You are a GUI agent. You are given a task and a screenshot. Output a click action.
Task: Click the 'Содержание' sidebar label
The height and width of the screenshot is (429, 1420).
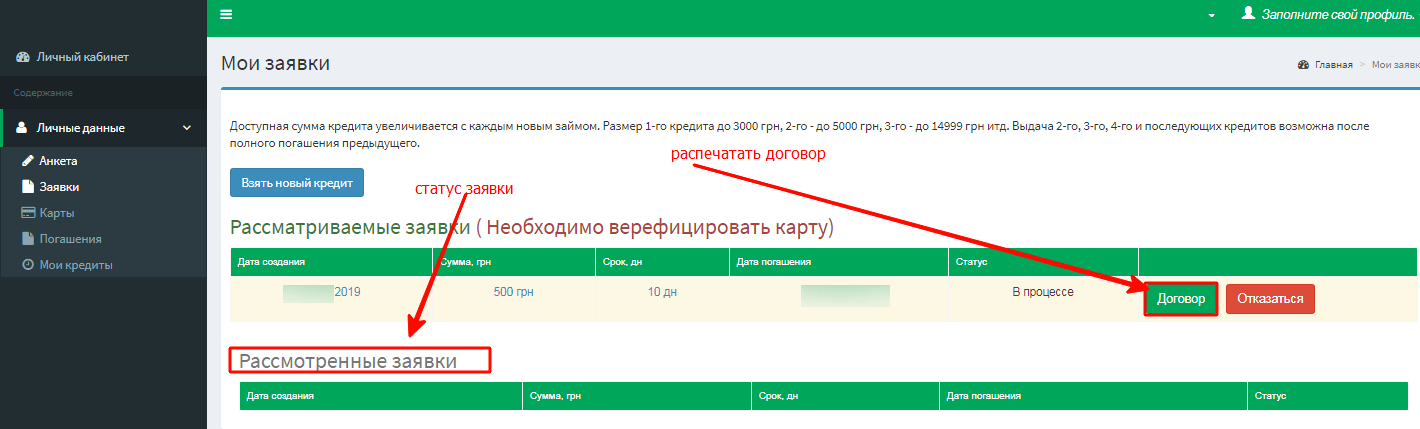[x=43, y=93]
